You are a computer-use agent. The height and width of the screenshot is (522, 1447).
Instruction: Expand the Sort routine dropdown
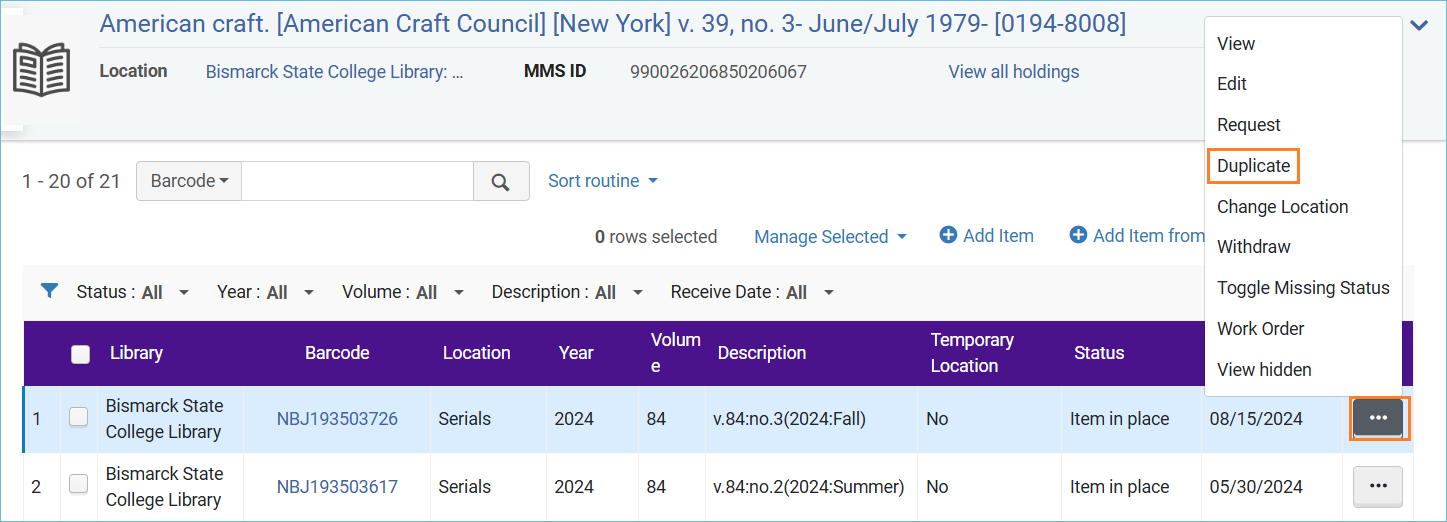click(603, 181)
